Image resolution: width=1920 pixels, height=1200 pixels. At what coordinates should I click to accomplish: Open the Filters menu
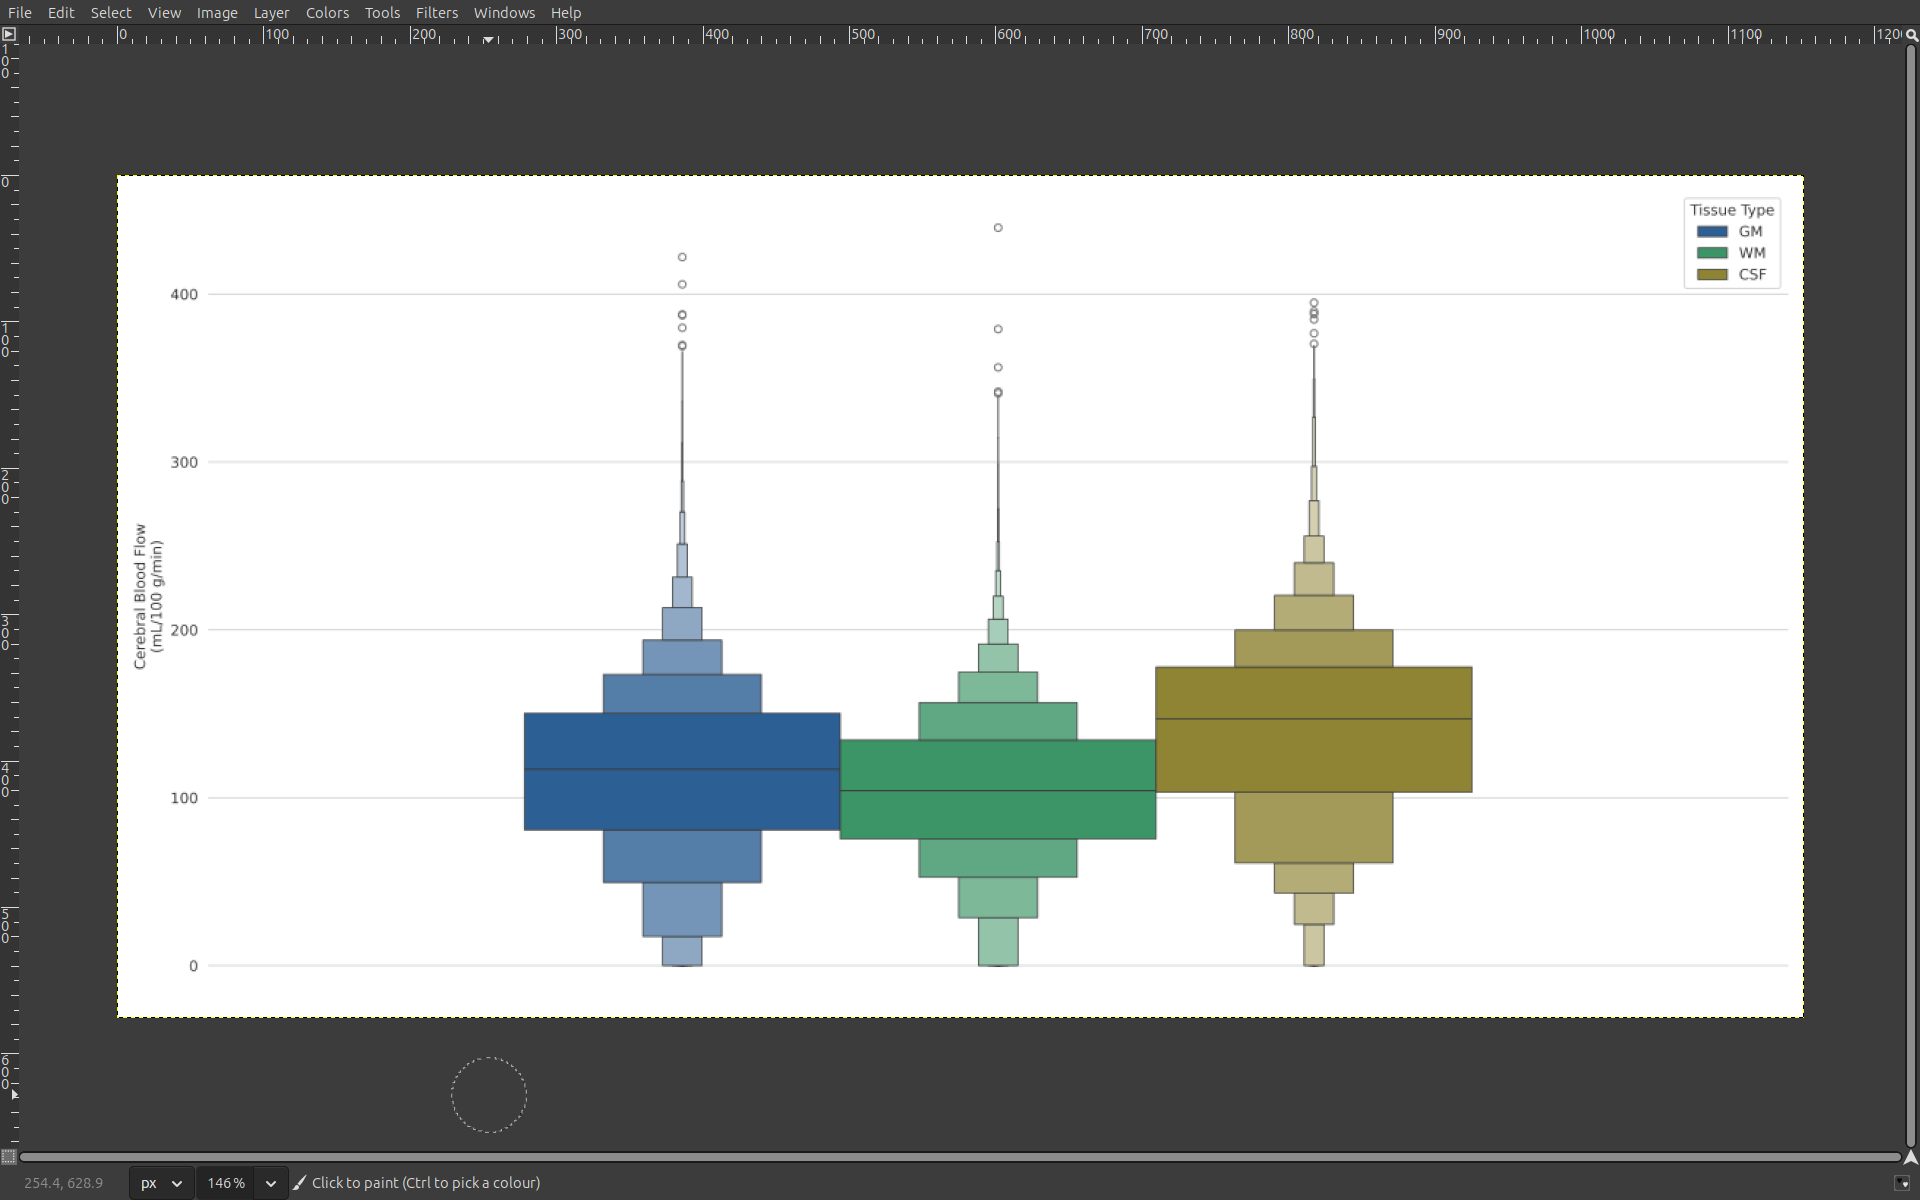click(x=436, y=12)
